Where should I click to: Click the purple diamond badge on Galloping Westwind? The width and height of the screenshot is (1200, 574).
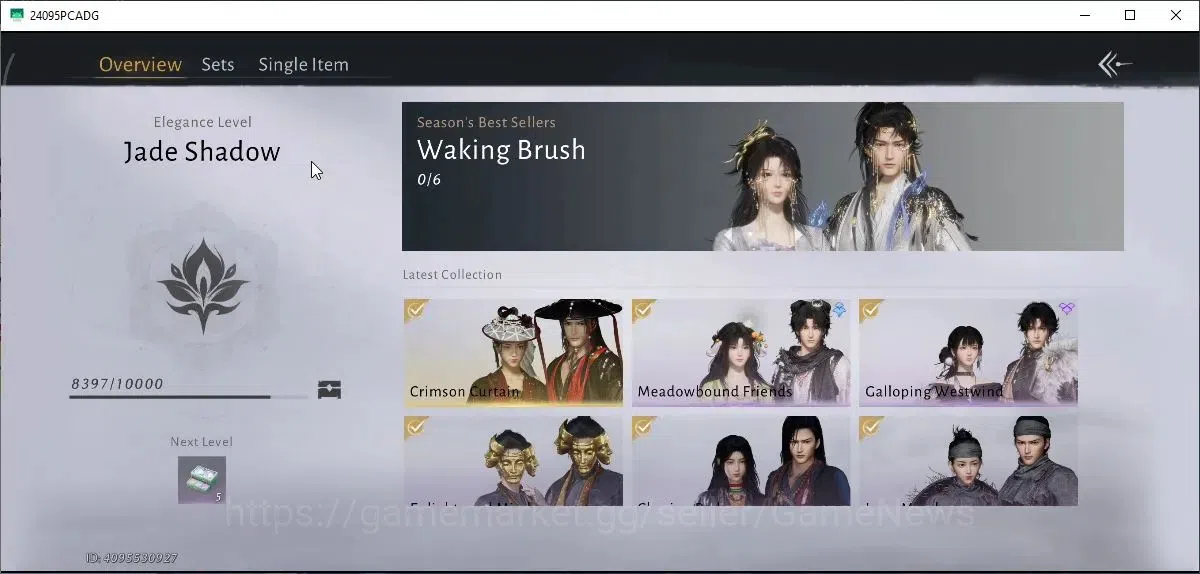[x=1066, y=310]
